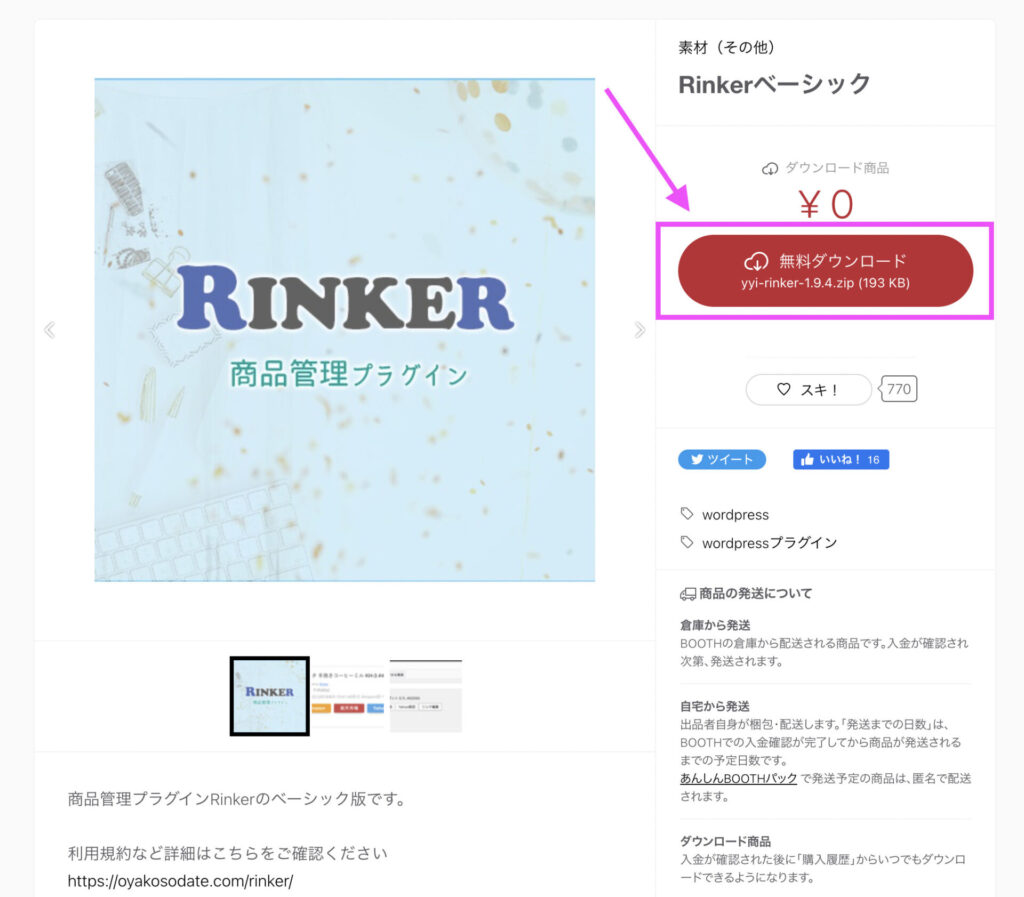Open the 770 likes count bubble

pos(899,389)
